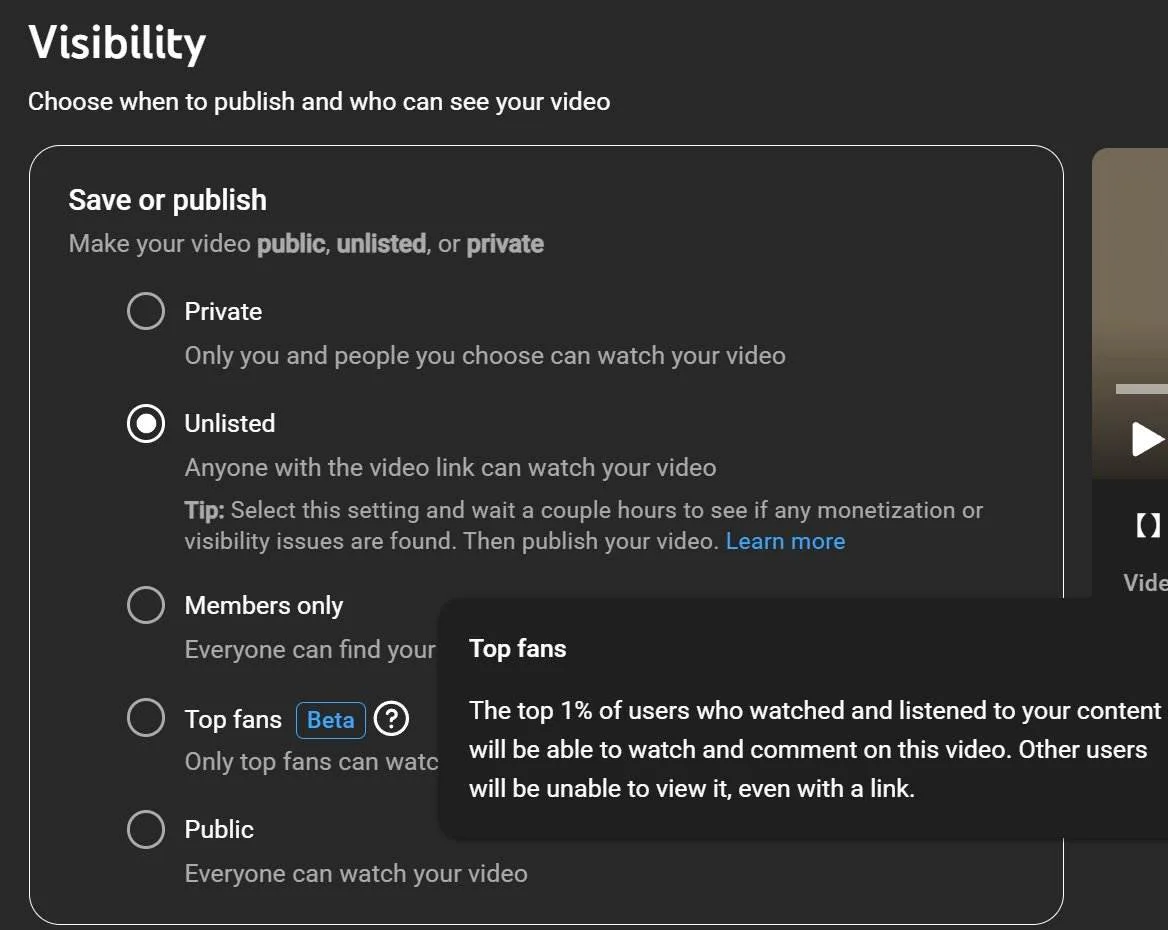This screenshot has width=1168, height=930.
Task: Click the 'Save or publish' heading
Action: 168,200
